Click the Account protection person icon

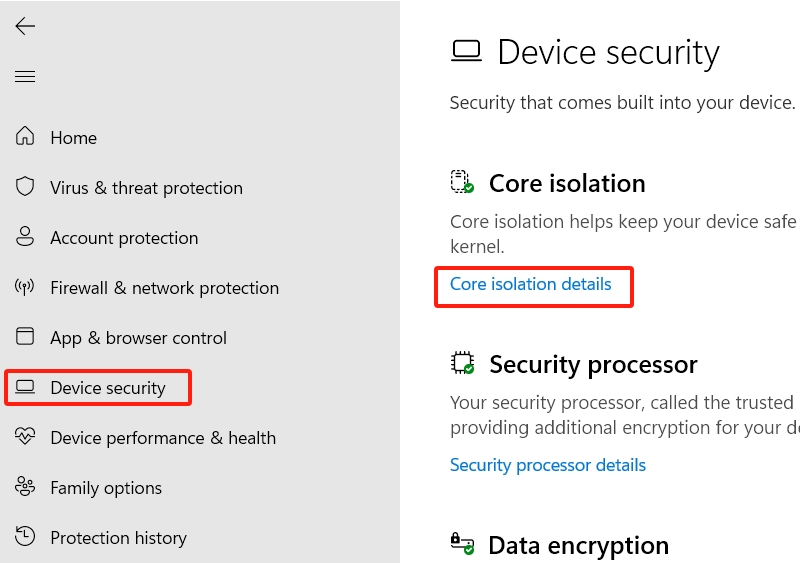pos(26,237)
